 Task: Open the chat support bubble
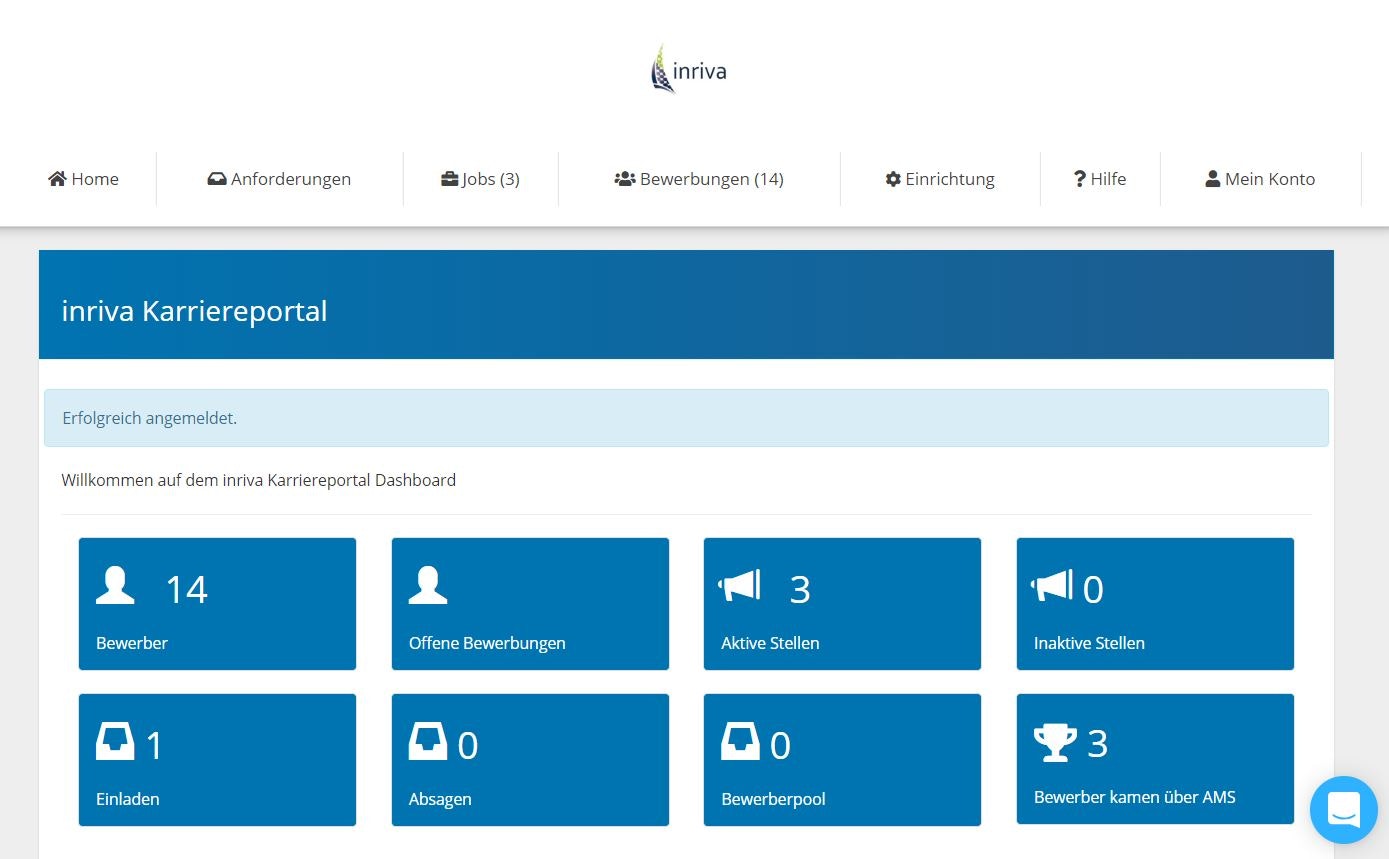point(1344,810)
